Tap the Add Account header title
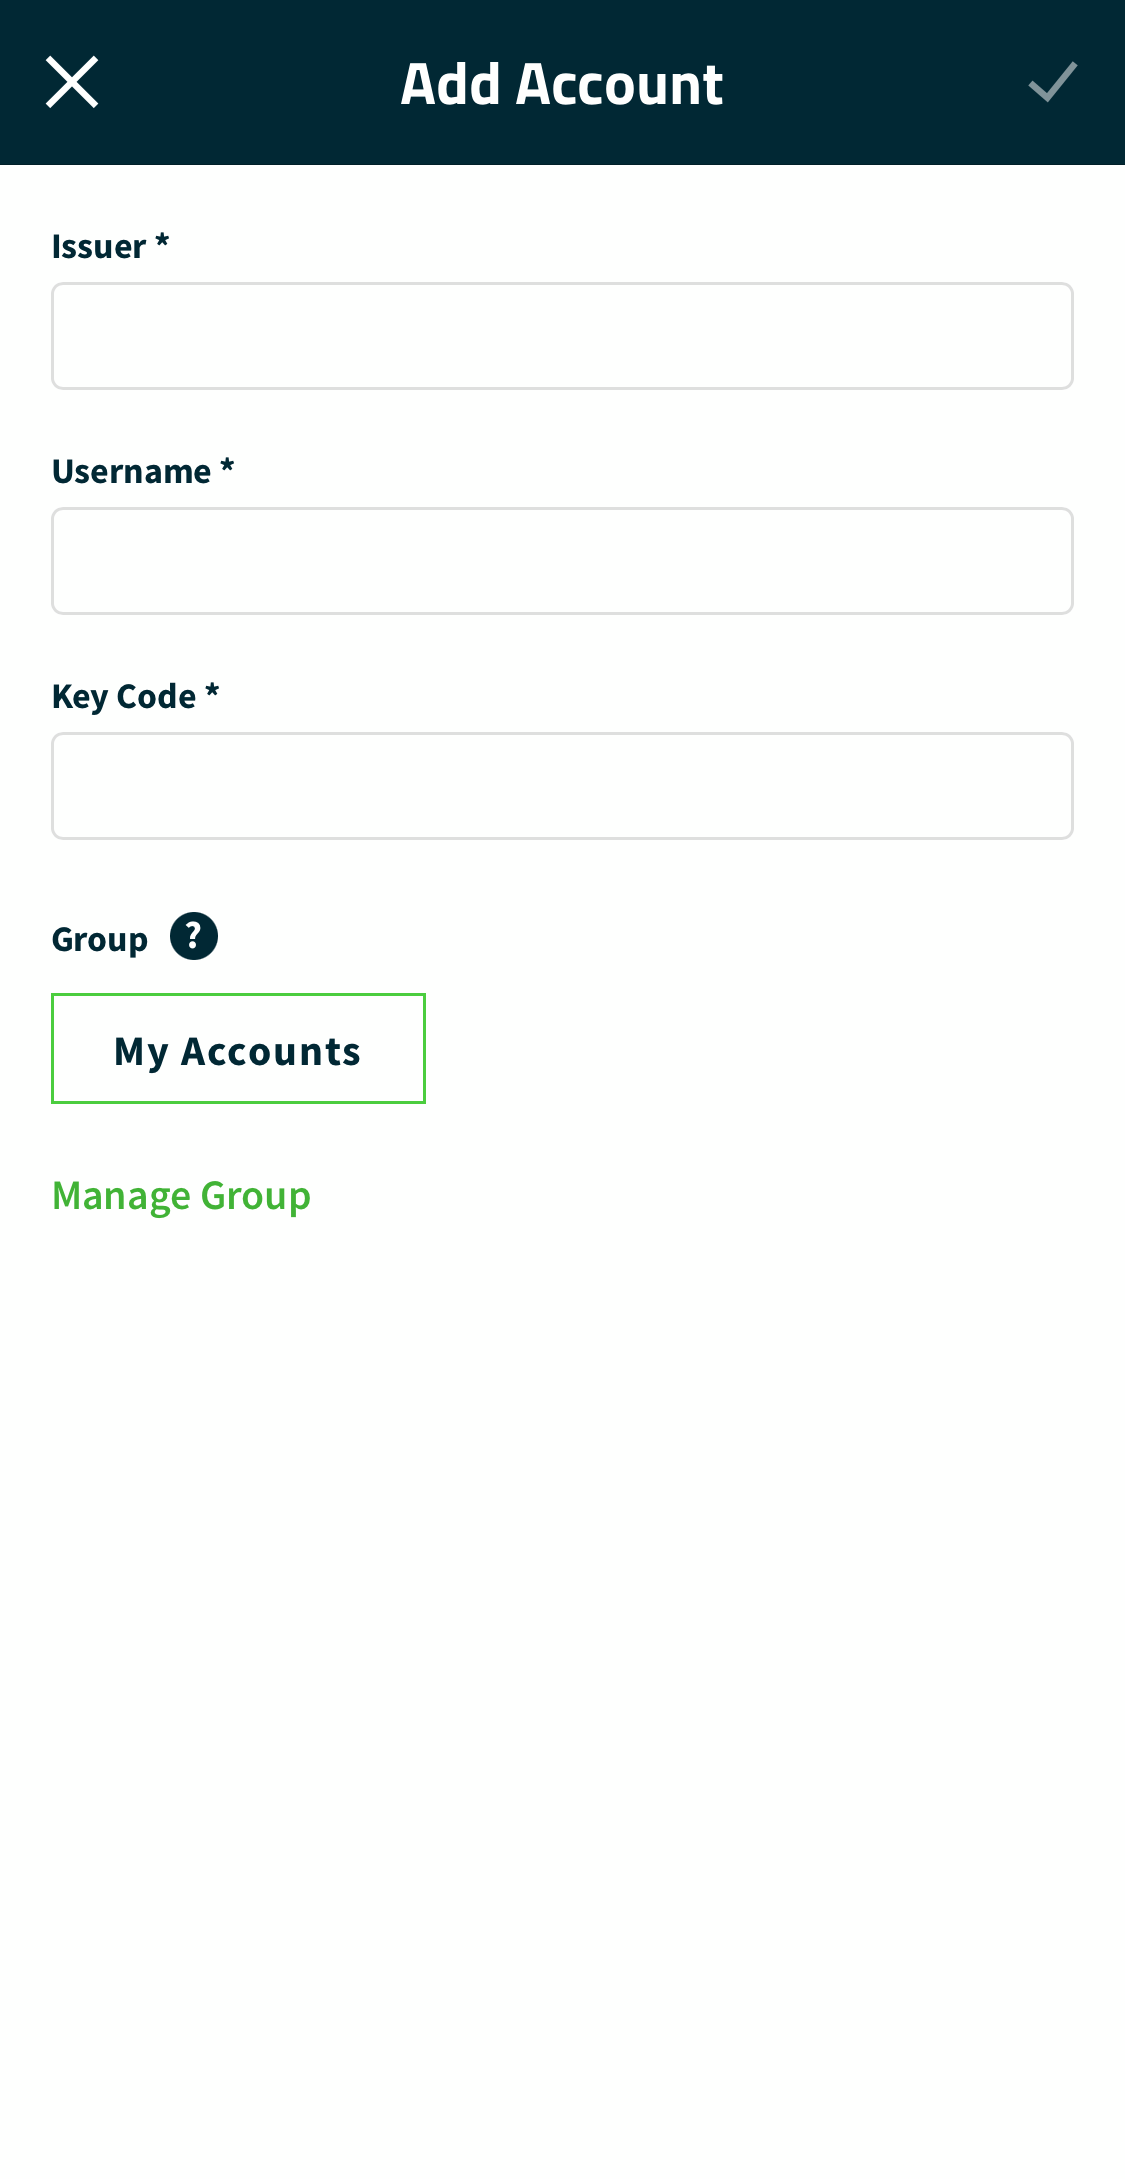The height and width of the screenshot is (2179, 1125). click(562, 83)
